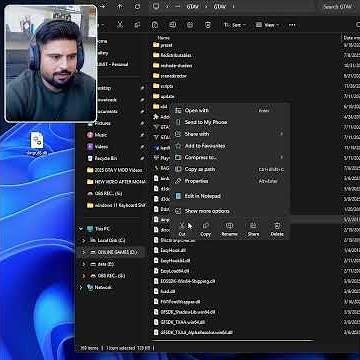
Task: Choose Add to Favourites
Action: (230, 146)
